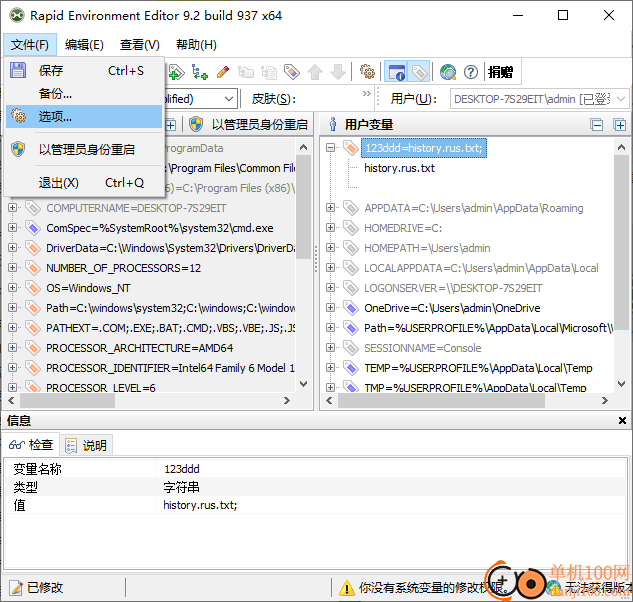Click the 已修改 status bar icon
The image size is (633, 602).
point(16,587)
